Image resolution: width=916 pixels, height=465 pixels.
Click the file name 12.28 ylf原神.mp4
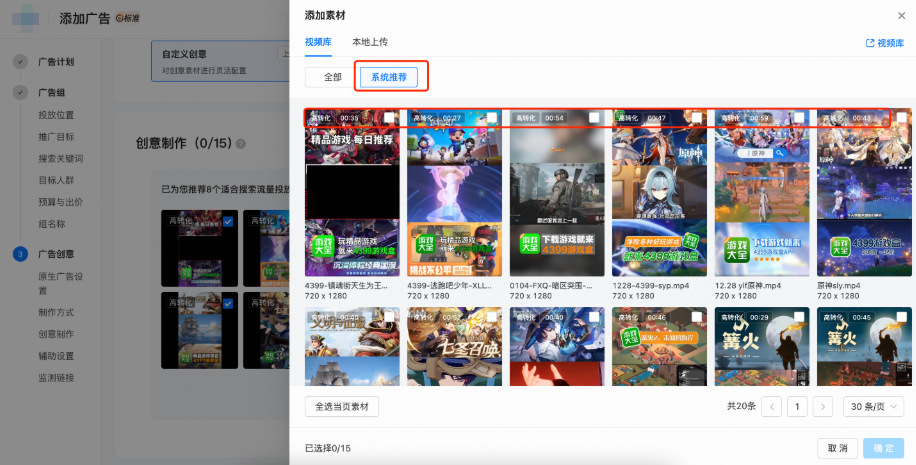coord(749,286)
